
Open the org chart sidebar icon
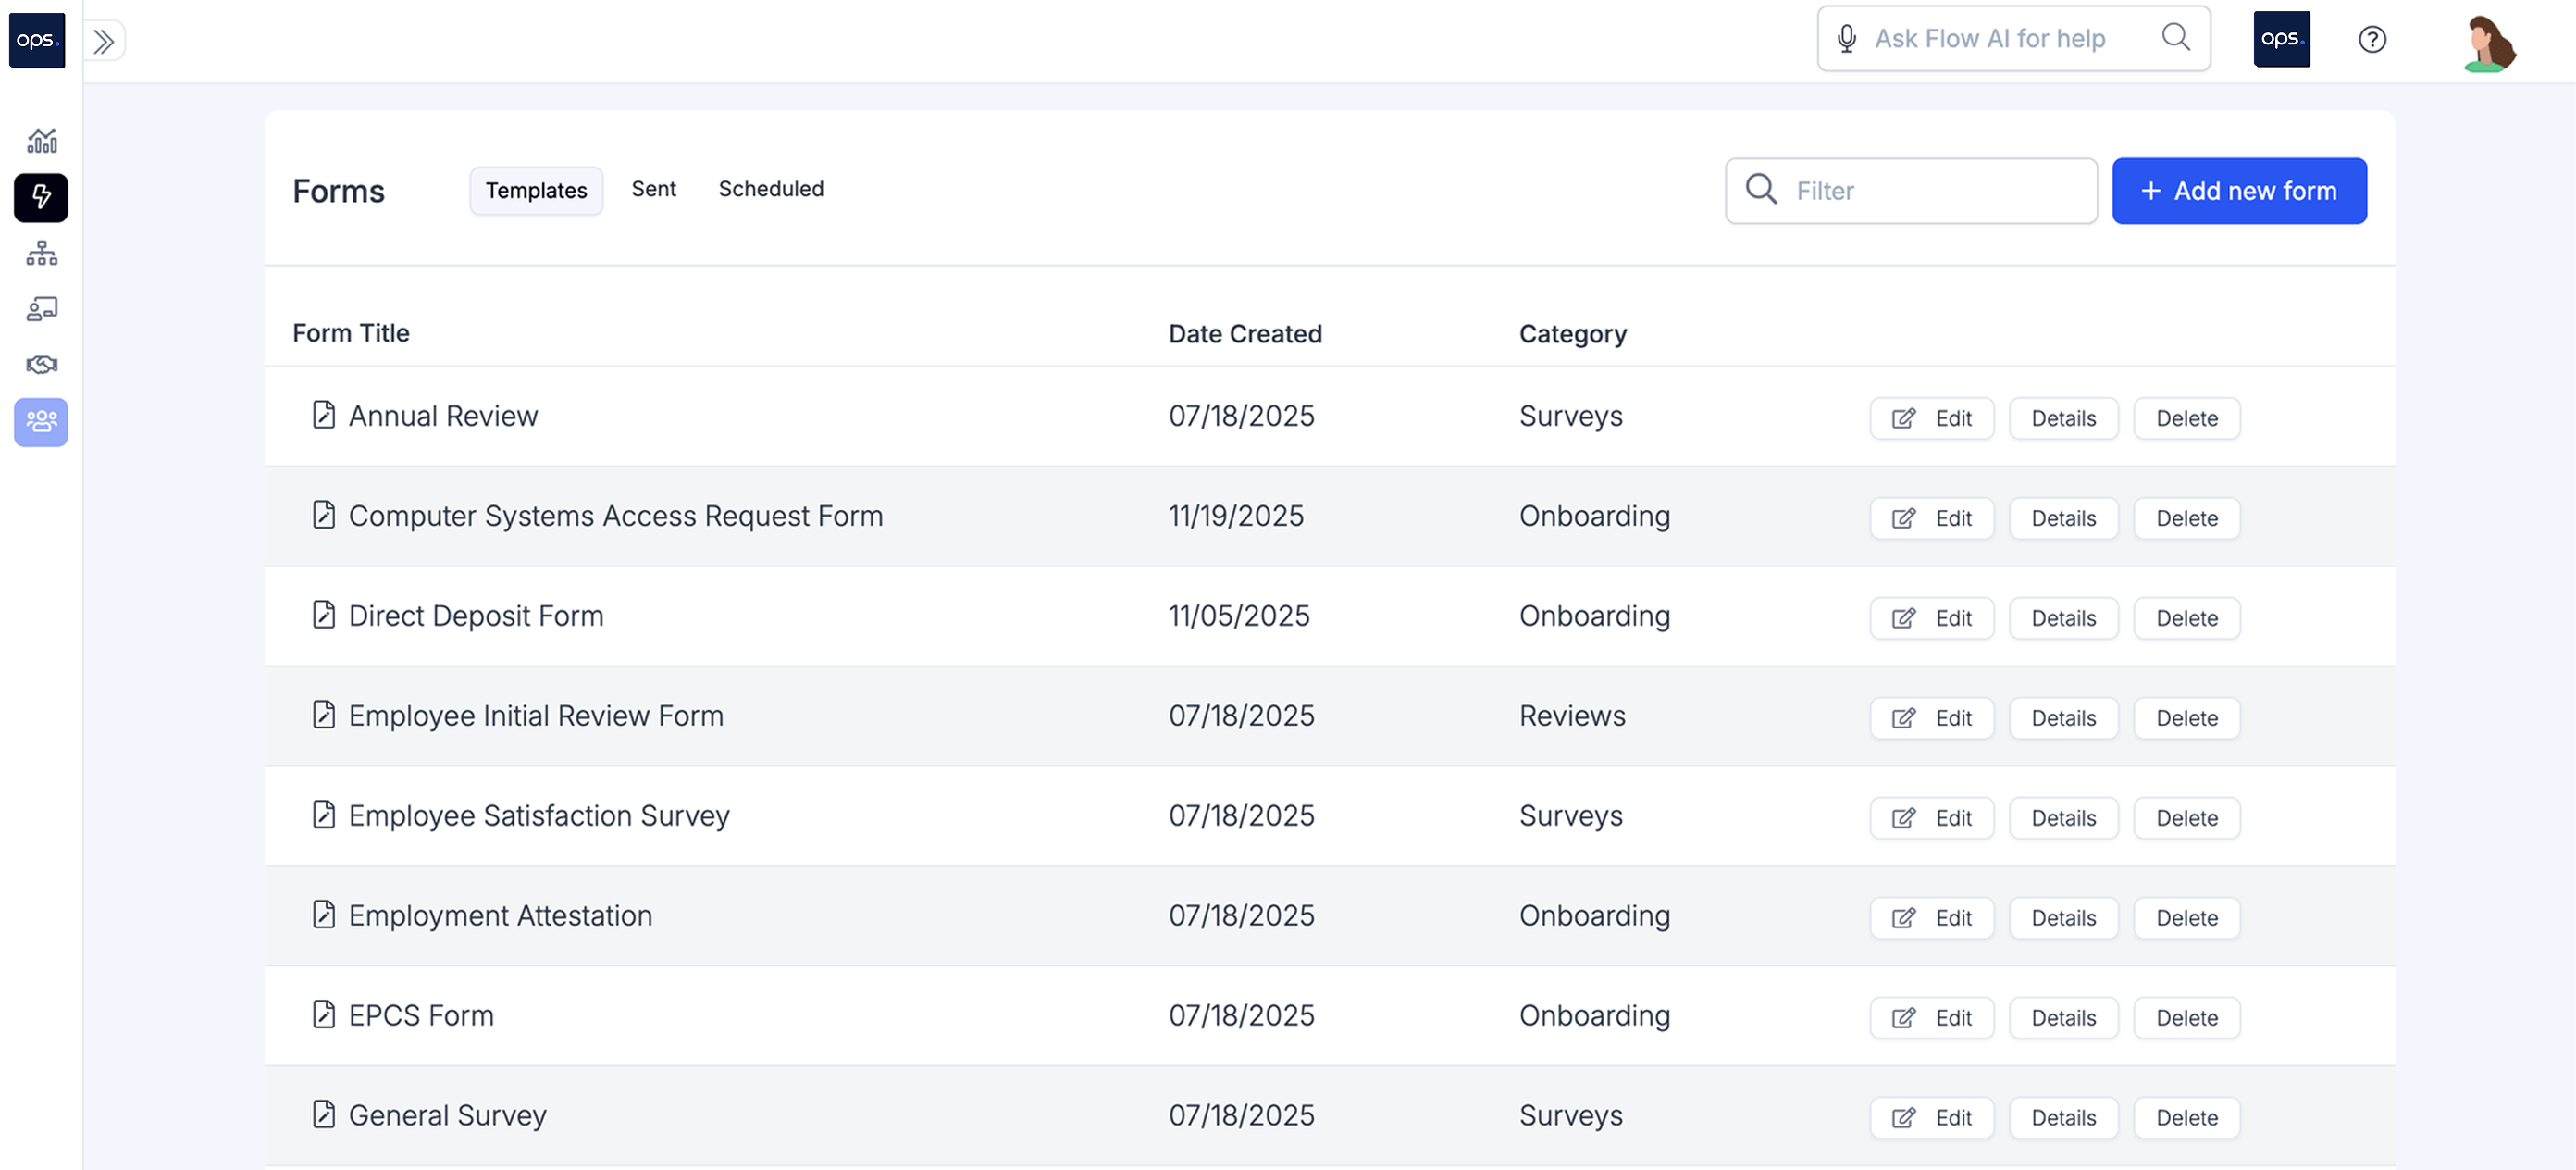pos(41,253)
